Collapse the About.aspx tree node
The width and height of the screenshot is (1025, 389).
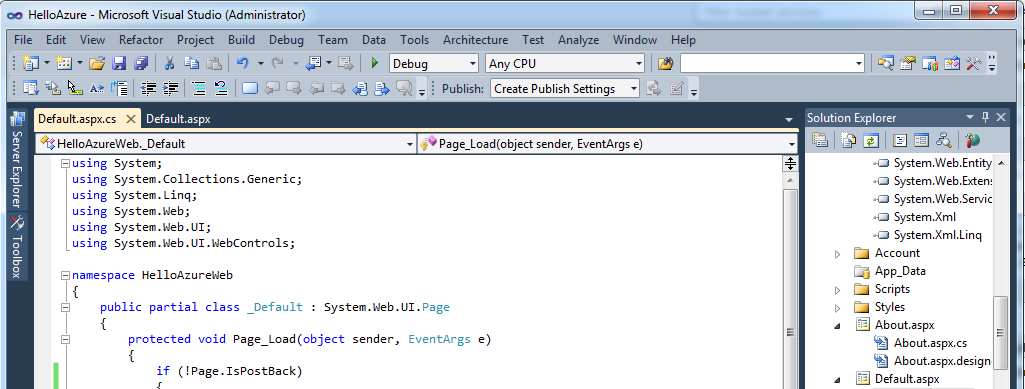point(837,326)
